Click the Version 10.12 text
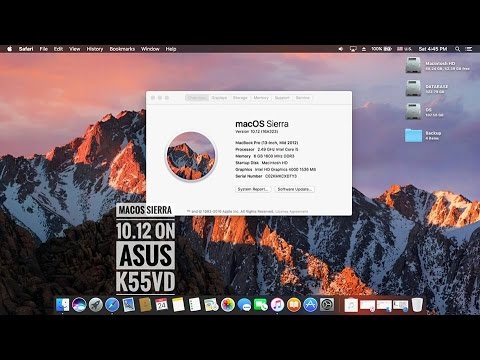Image resolution: width=480 pixels, height=360 pixels. tap(257, 132)
